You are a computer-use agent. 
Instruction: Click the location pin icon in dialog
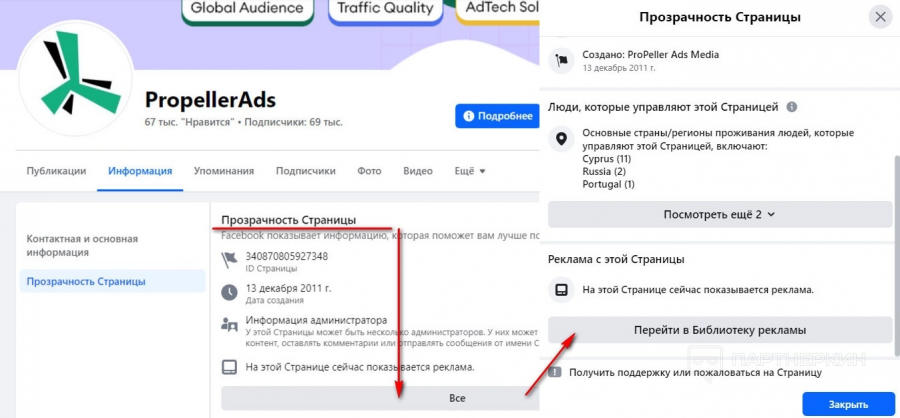(x=561, y=139)
